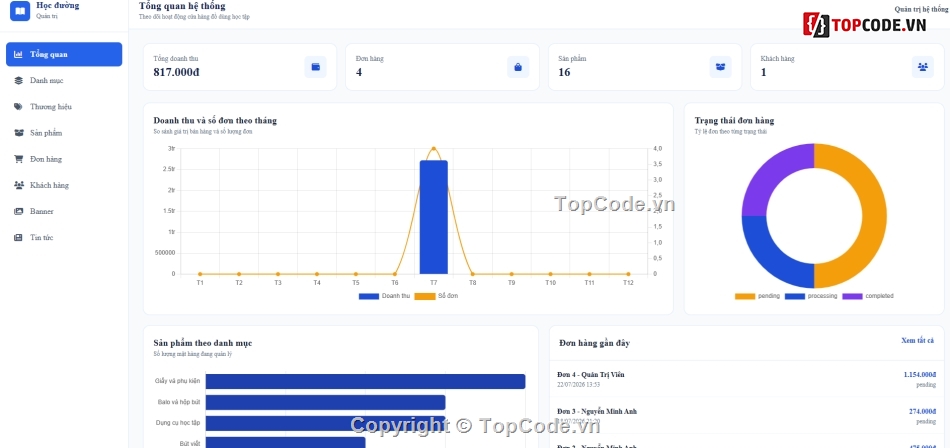Open Đơn hàng from the sidebar
The width and height of the screenshot is (950, 448).
pyautogui.click(x=64, y=159)
